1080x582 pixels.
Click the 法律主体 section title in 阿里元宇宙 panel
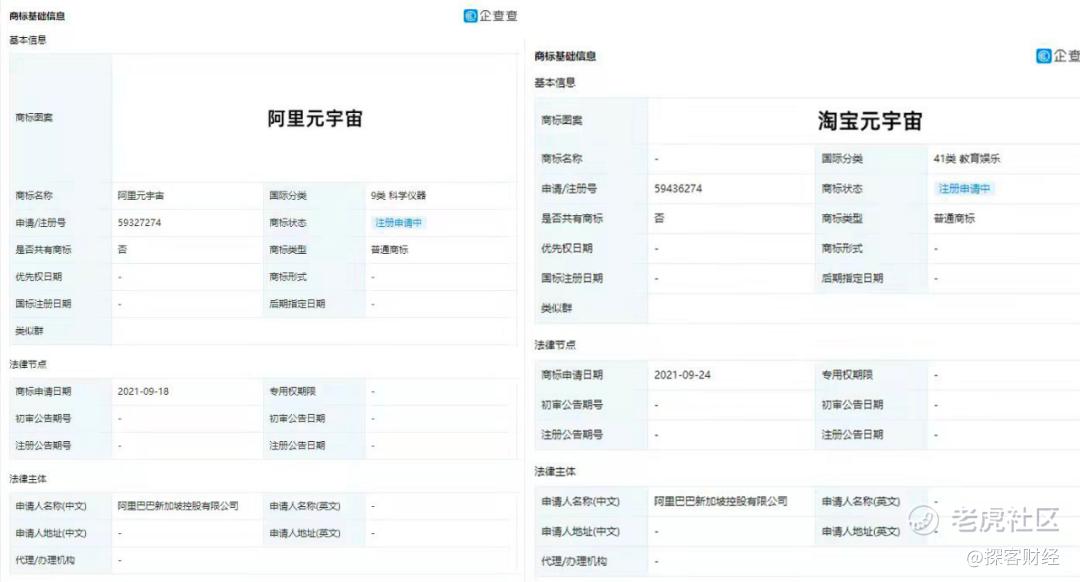point(28,479)
